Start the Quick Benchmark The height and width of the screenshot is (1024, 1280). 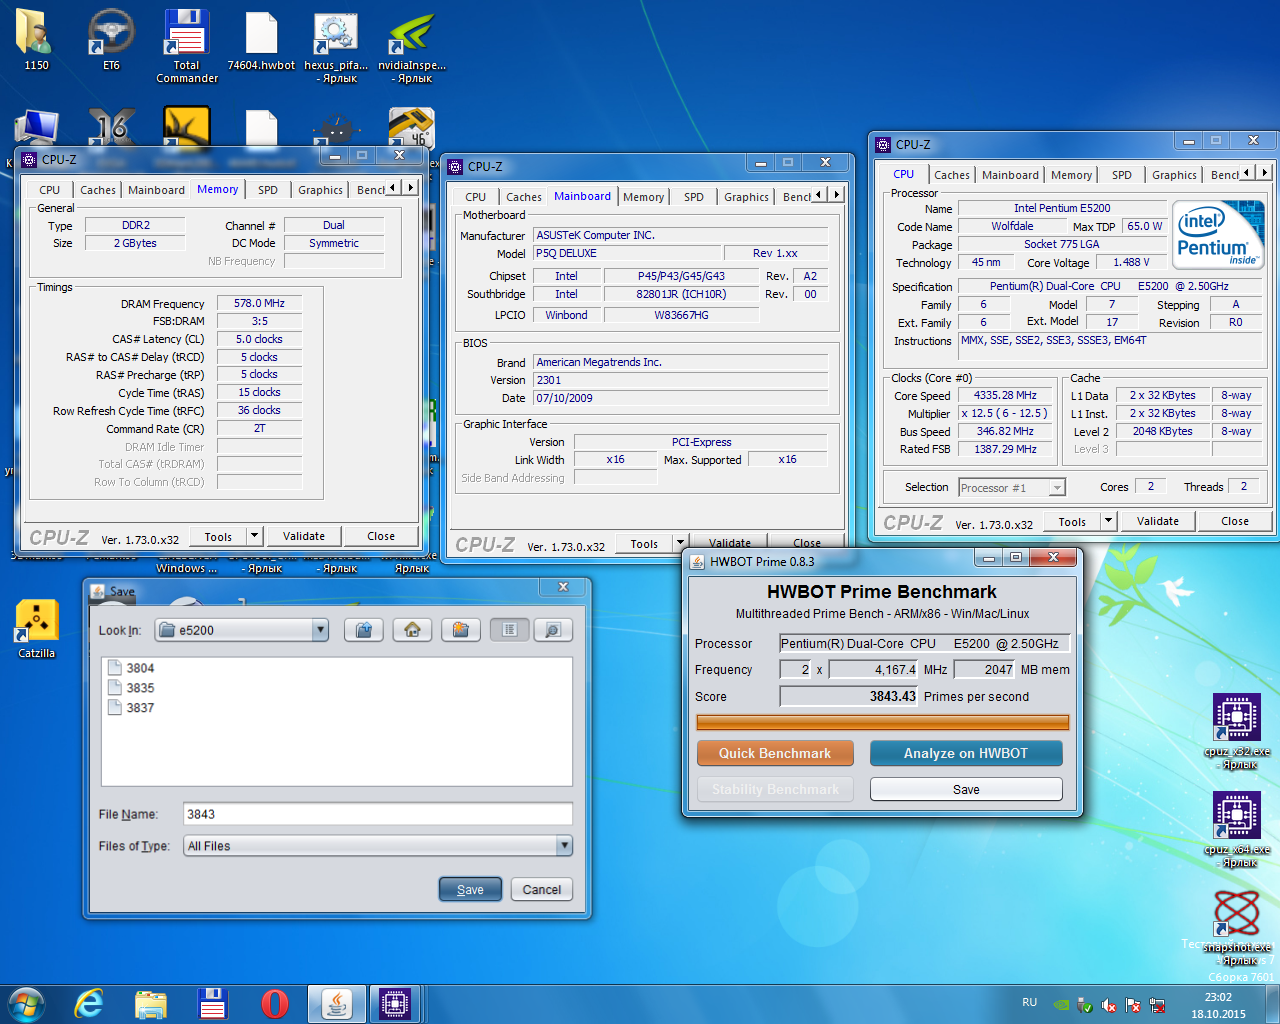[x=775, y=753]
